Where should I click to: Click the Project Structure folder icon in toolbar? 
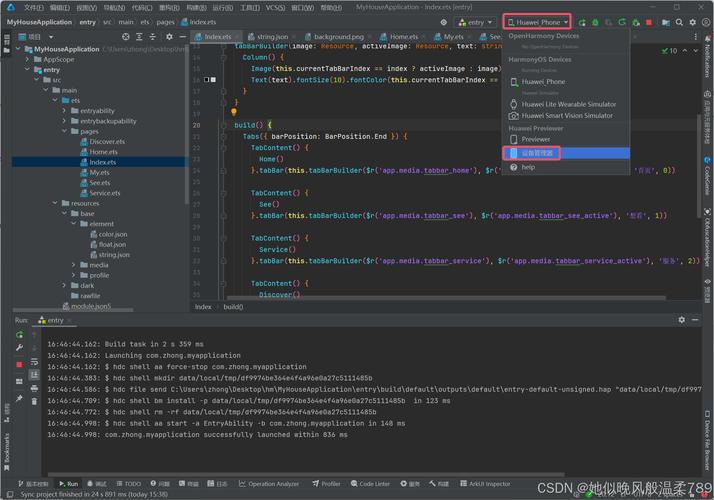[x=666, y=22]
